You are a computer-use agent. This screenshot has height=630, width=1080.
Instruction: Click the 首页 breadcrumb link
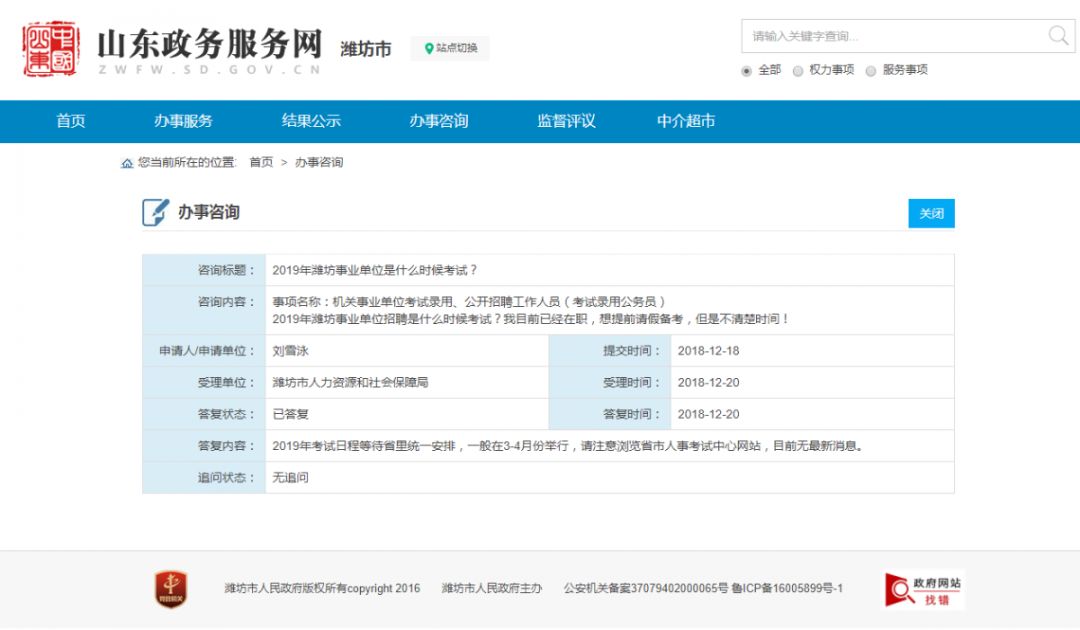pyautogui.click(x=261, y=162)
